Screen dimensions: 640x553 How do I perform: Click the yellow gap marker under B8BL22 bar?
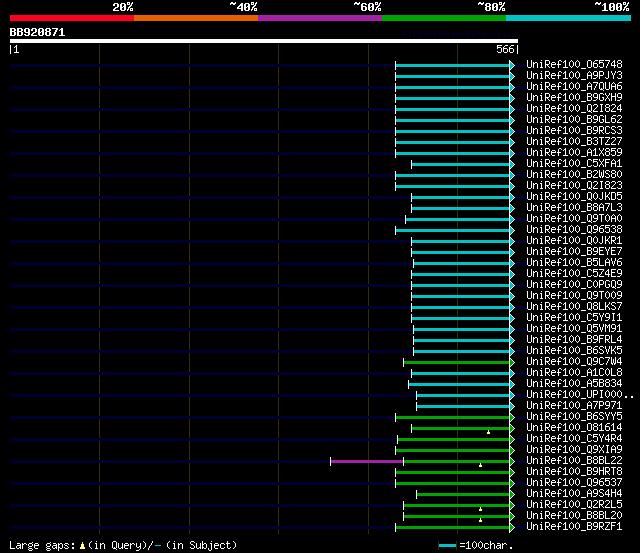coord(480,465)
